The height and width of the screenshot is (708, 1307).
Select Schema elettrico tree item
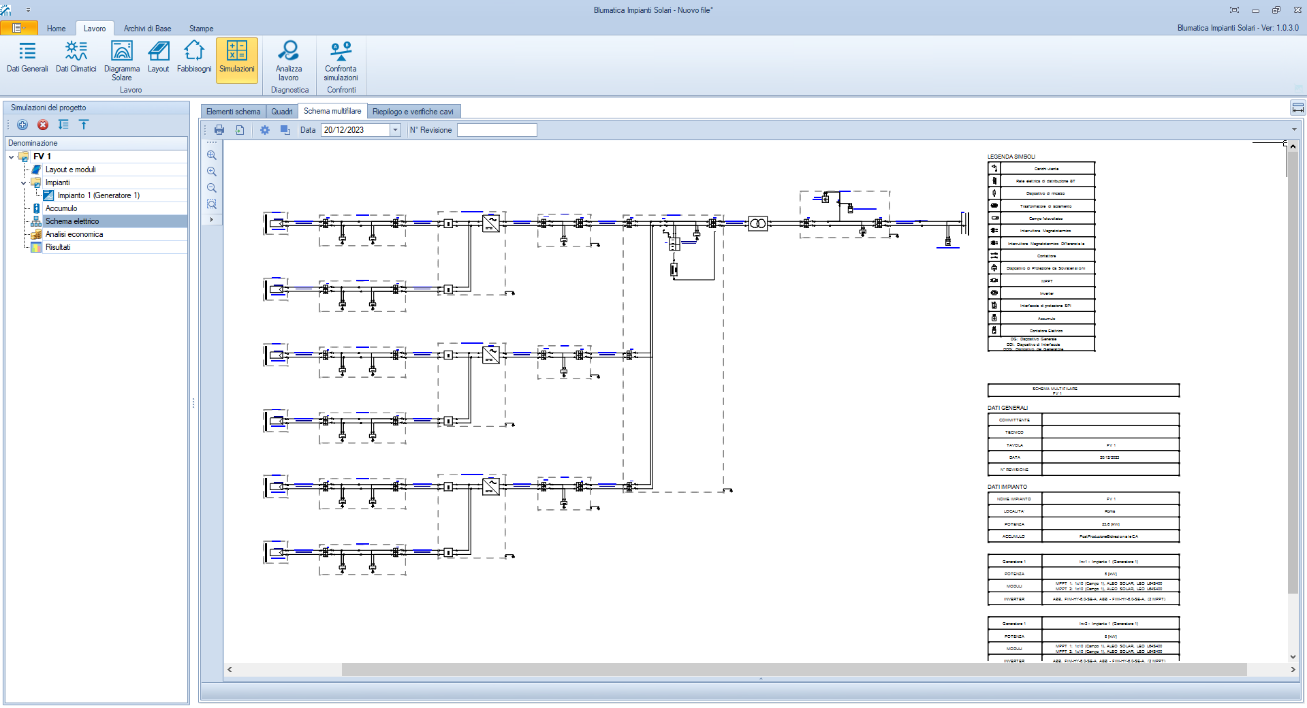tap(72, 221)
